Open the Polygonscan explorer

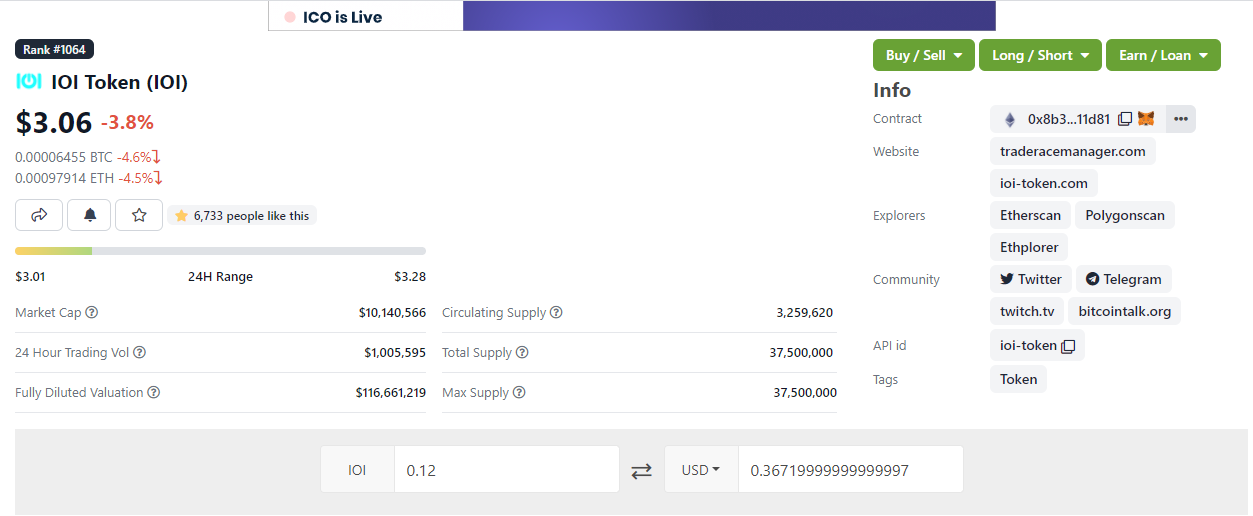click(x=1125, y=216)
